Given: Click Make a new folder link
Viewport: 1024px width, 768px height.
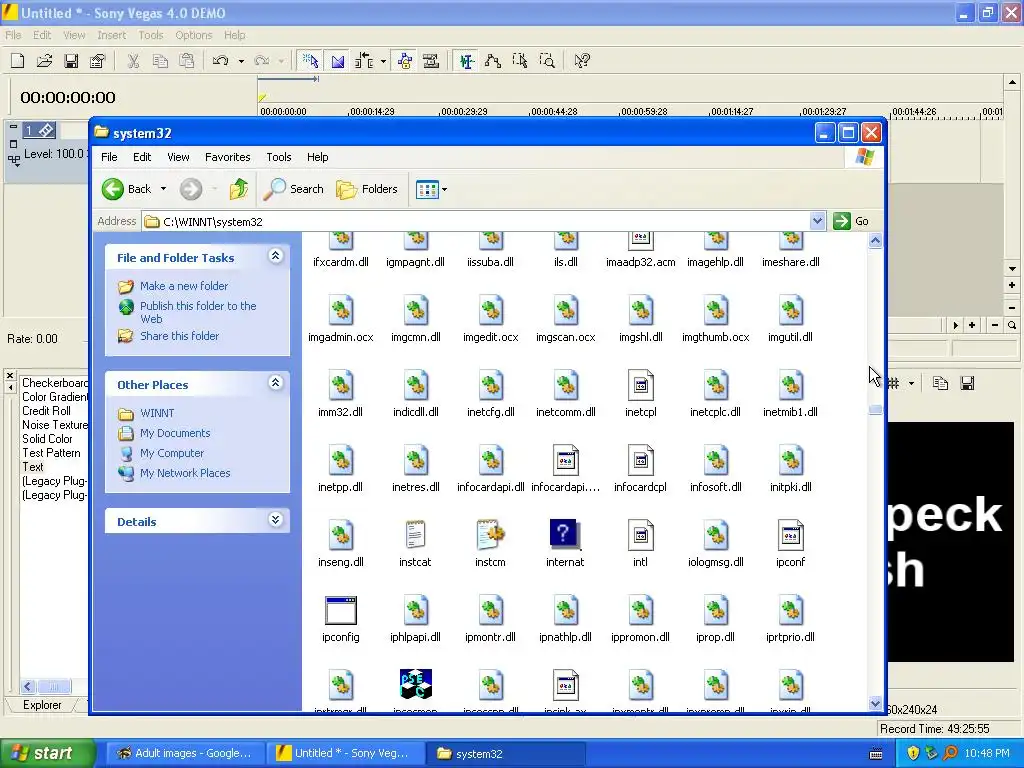Looking at the screenshot, I should (x=184, y=286).
